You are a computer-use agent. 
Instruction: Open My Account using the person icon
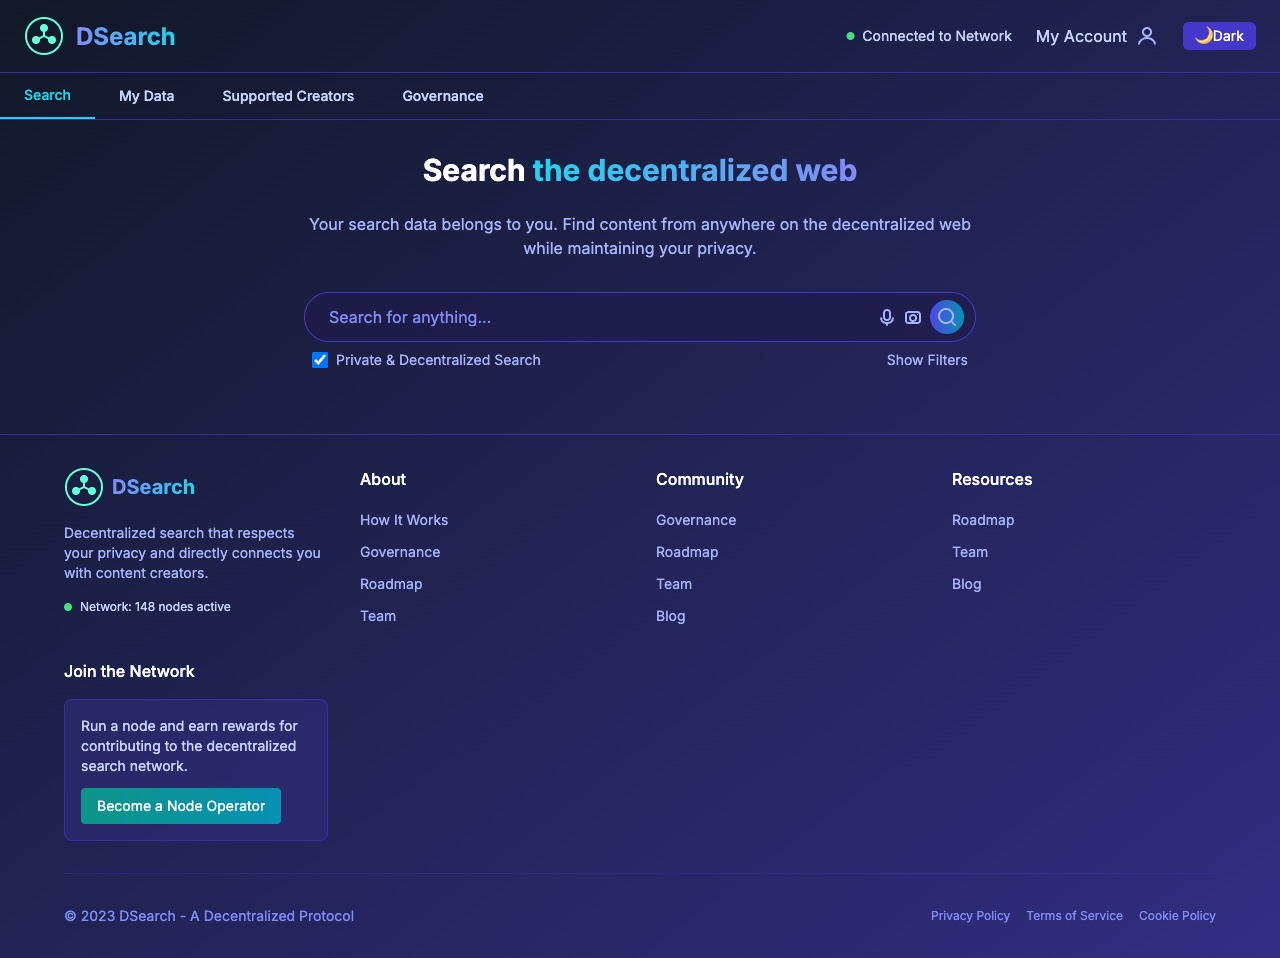coord(1147,36)
